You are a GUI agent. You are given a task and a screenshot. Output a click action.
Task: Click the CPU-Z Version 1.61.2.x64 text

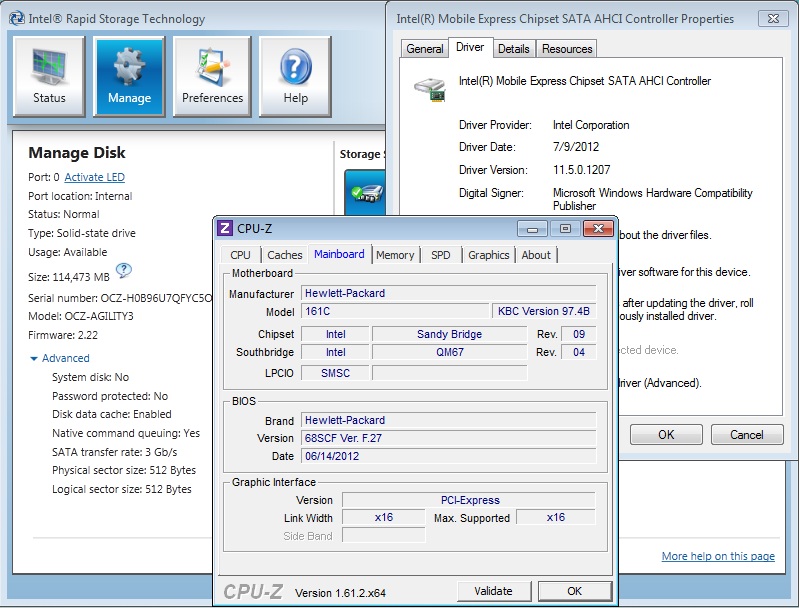[340, 593]
